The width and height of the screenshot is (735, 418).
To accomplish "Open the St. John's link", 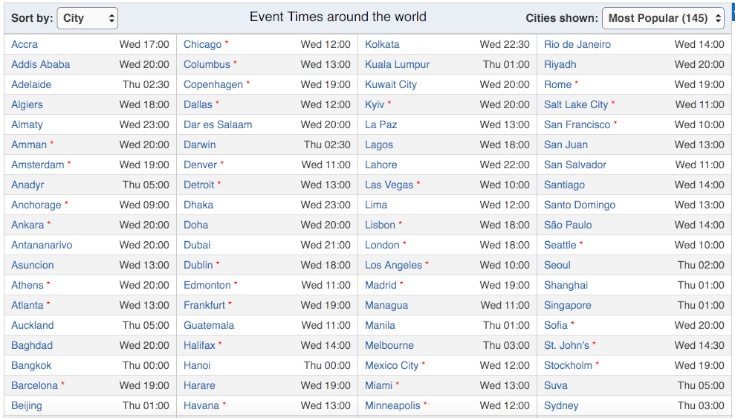I will pyautogui.click(x=566, y=345).
